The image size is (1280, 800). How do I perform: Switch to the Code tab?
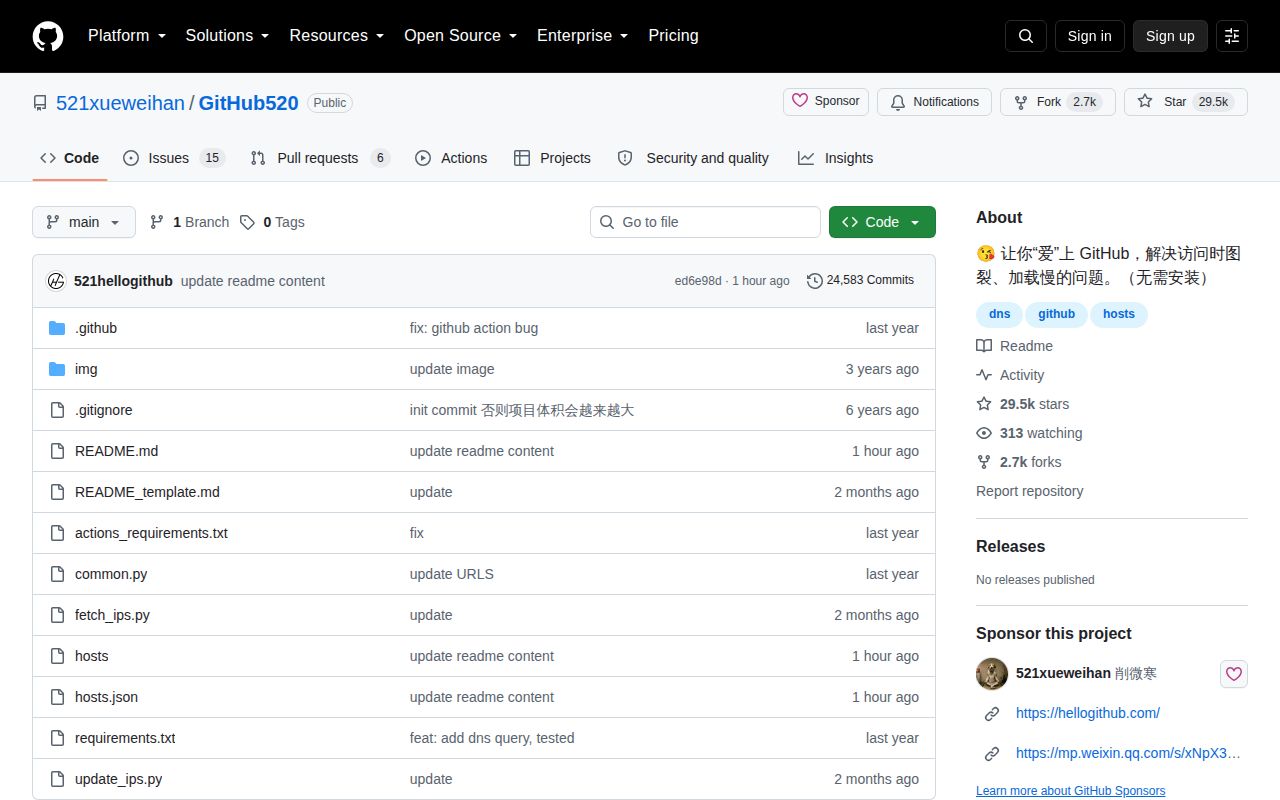point(70,158)
